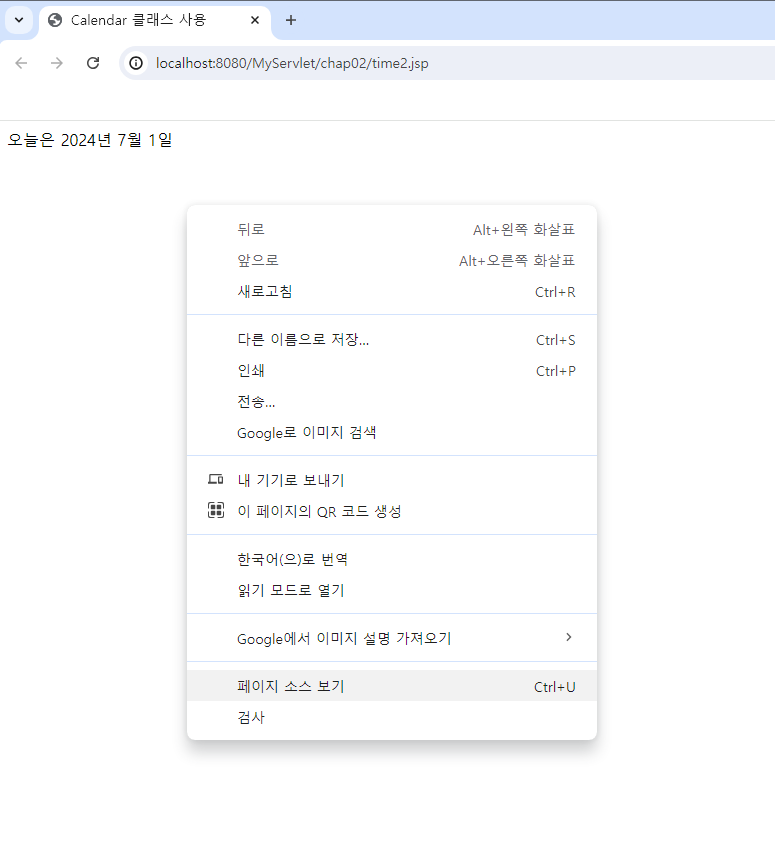Open the tab search dropdown arrow
Screen dimensions: 775x856
click(19, 20)
